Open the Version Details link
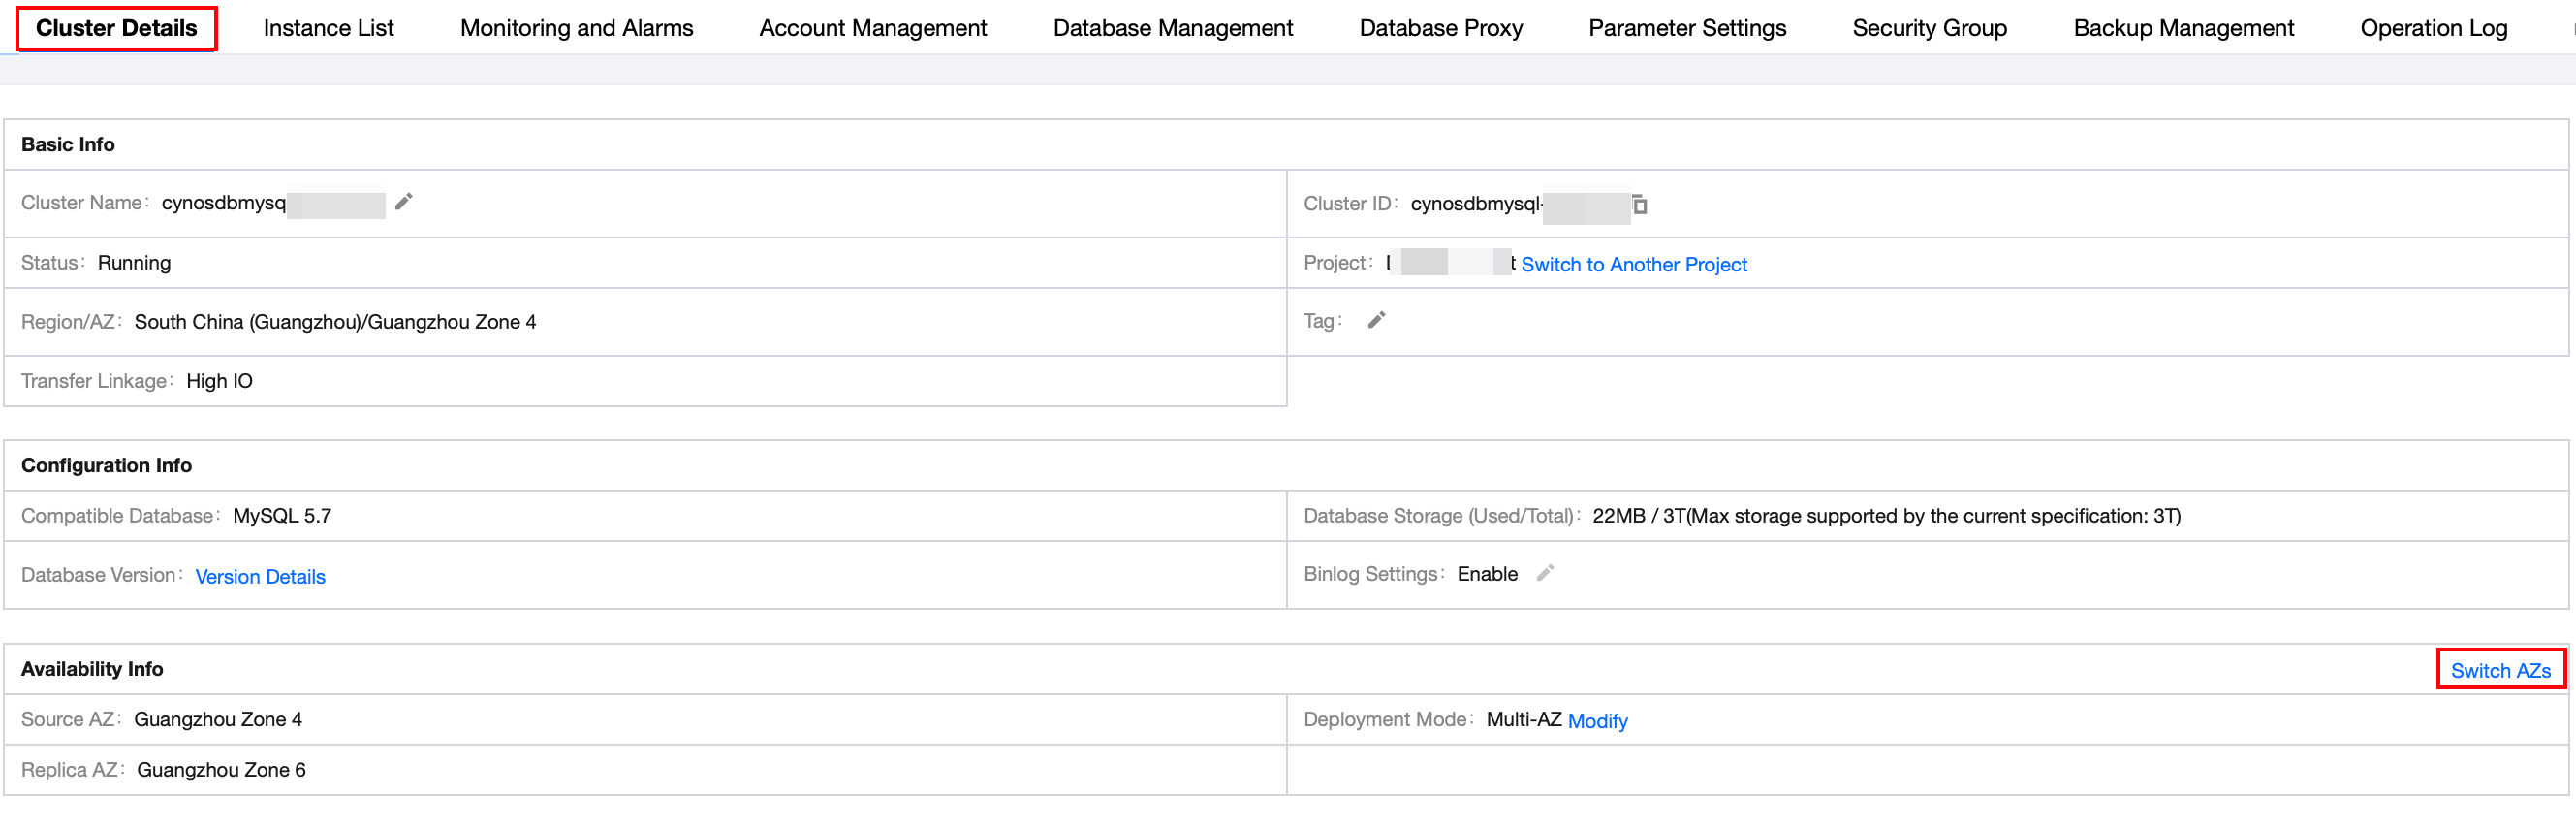 260,576
